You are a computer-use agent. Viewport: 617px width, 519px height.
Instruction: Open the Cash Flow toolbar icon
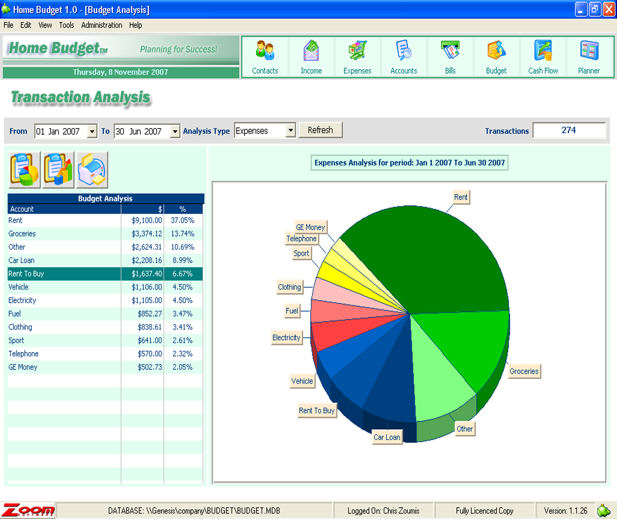[543, 57]
